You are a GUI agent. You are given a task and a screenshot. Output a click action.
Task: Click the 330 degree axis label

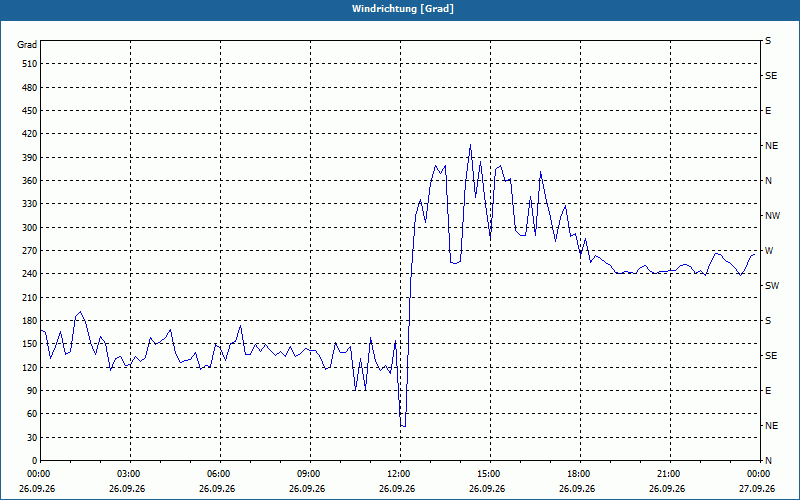(30, 204)
